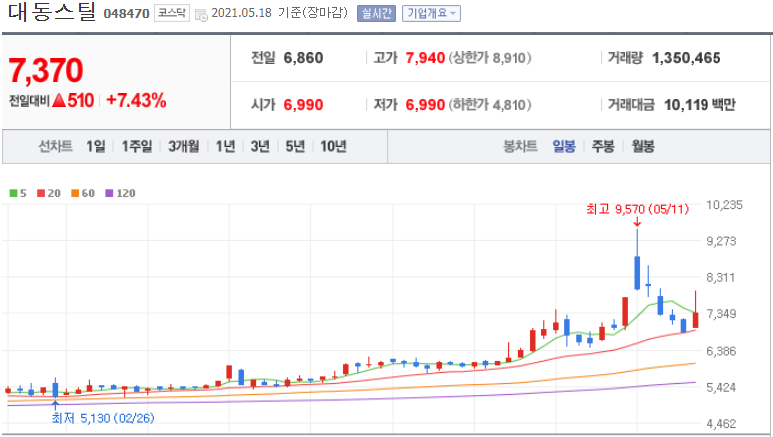Click the stock code 048470

point(127,14)
